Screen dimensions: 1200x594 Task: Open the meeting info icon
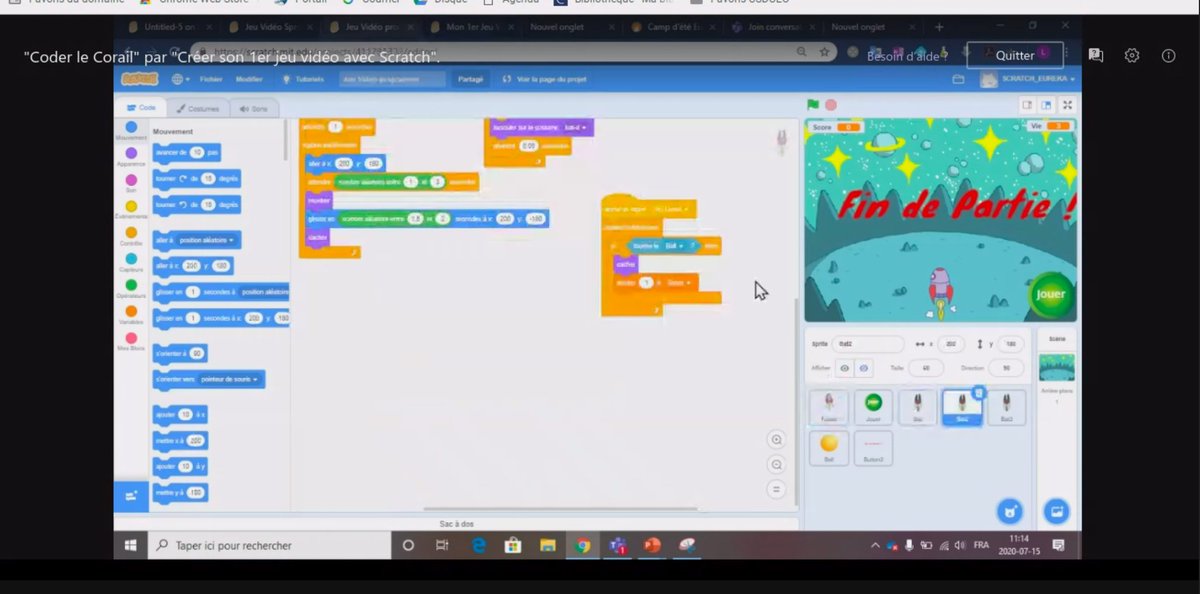pos(1168,56)
